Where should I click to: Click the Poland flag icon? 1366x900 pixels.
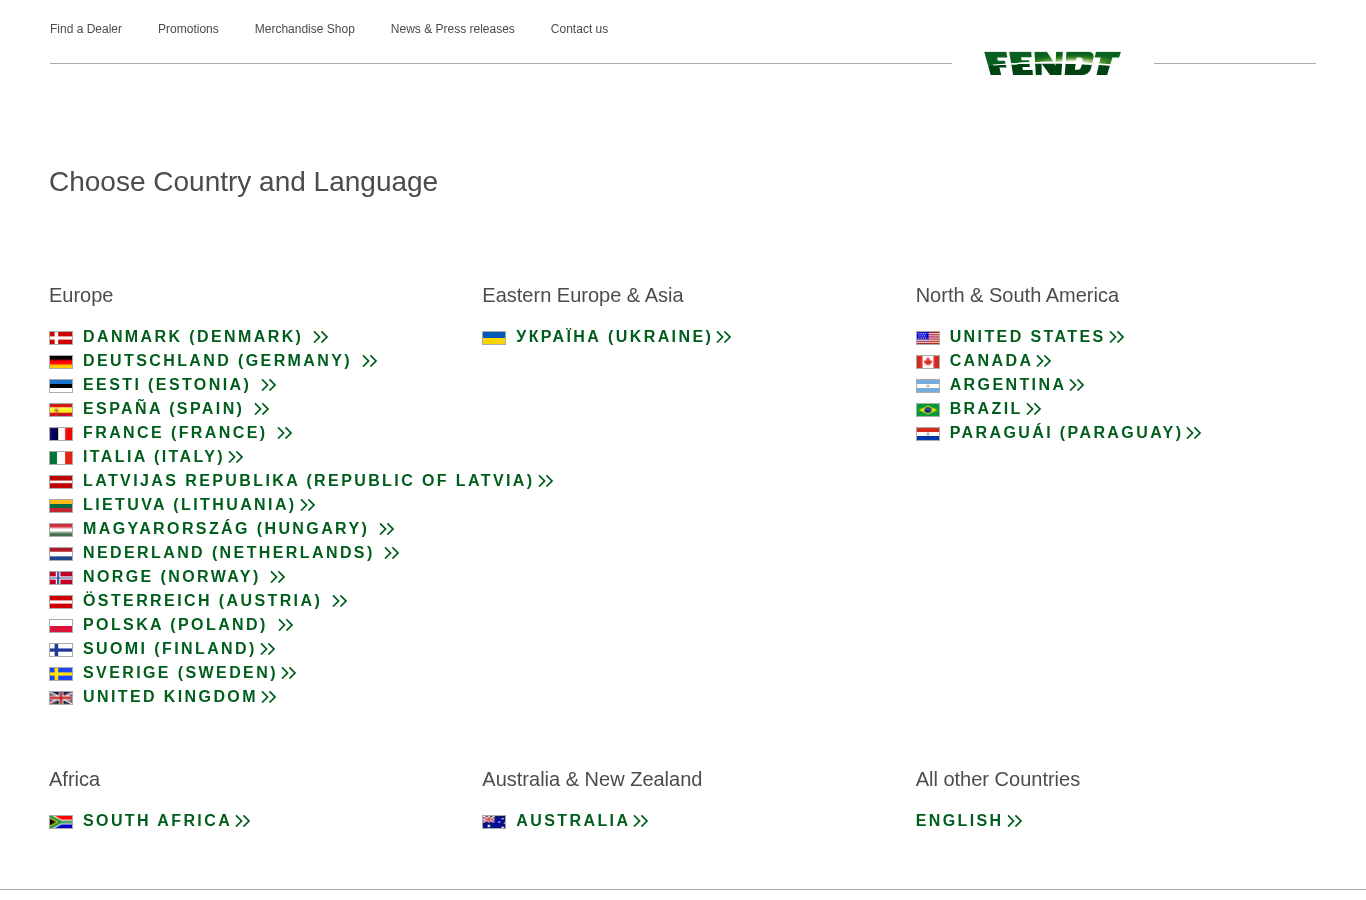tap(61, 626)
